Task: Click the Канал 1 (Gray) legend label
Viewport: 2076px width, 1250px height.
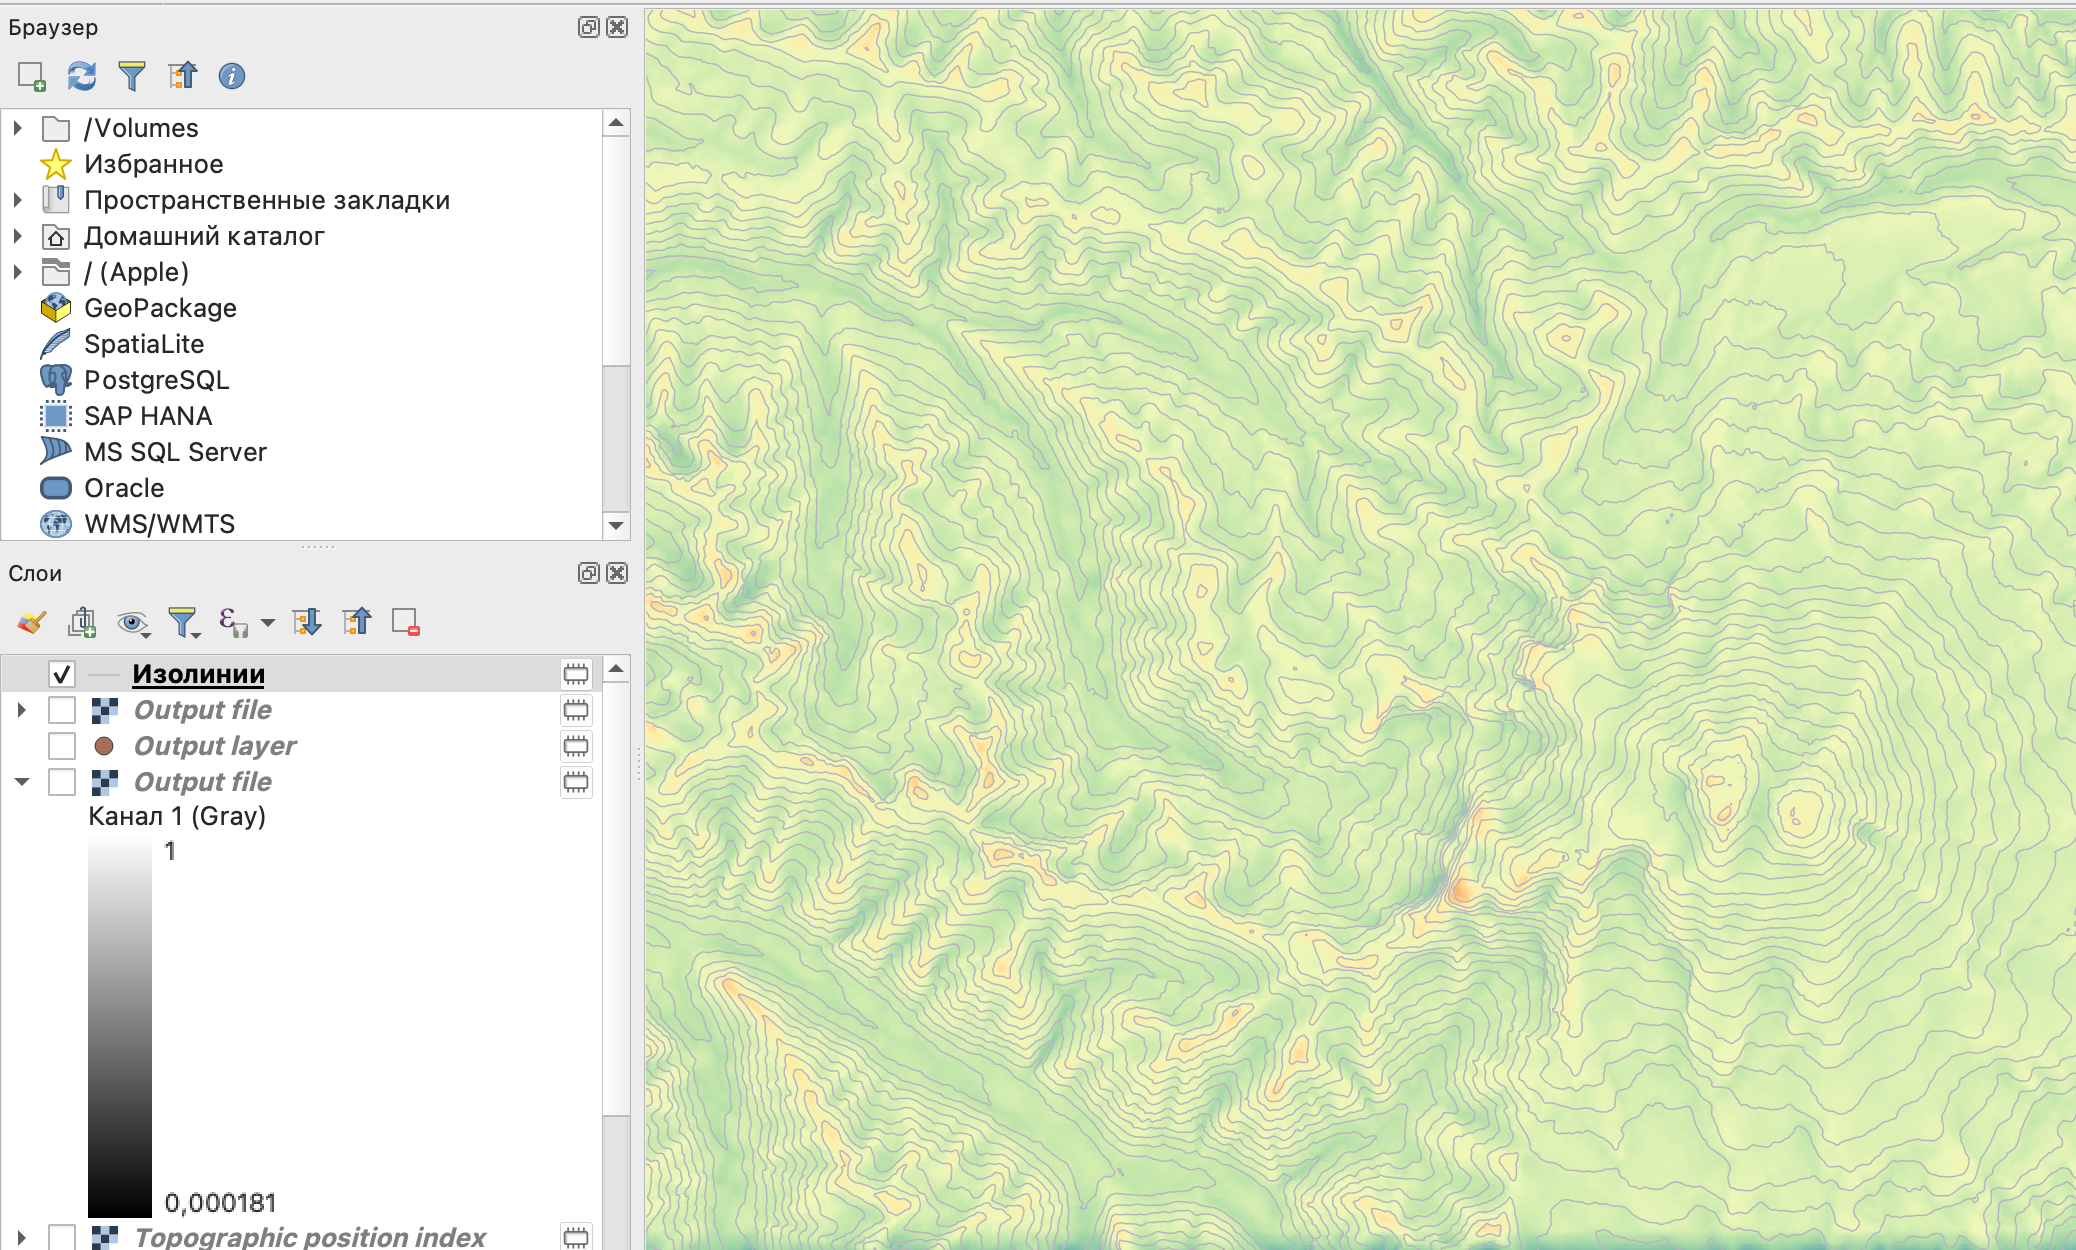Action: tap(177, 816)
